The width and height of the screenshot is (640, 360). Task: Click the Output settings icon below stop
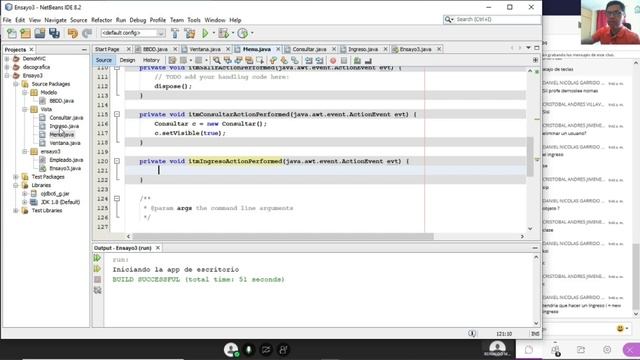click(x=97, y=290)
